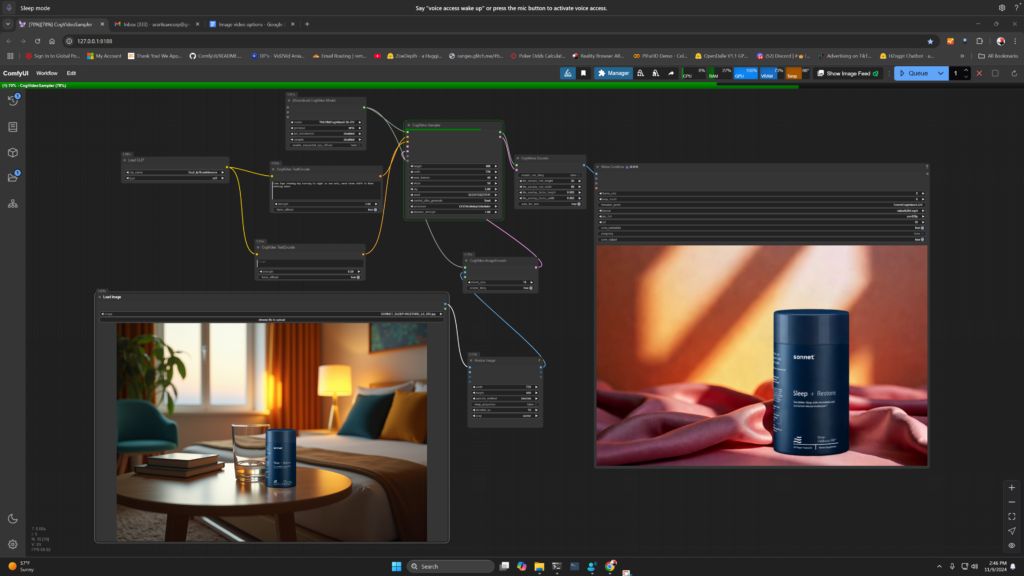Open the My Account bookmark
The height and width of the screenshot is (576, 1024).
coord(104,56)
